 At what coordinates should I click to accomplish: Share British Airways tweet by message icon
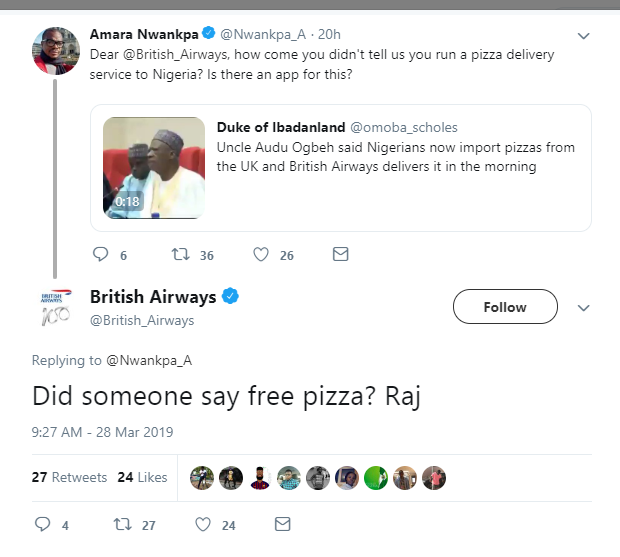coord(282,524)
